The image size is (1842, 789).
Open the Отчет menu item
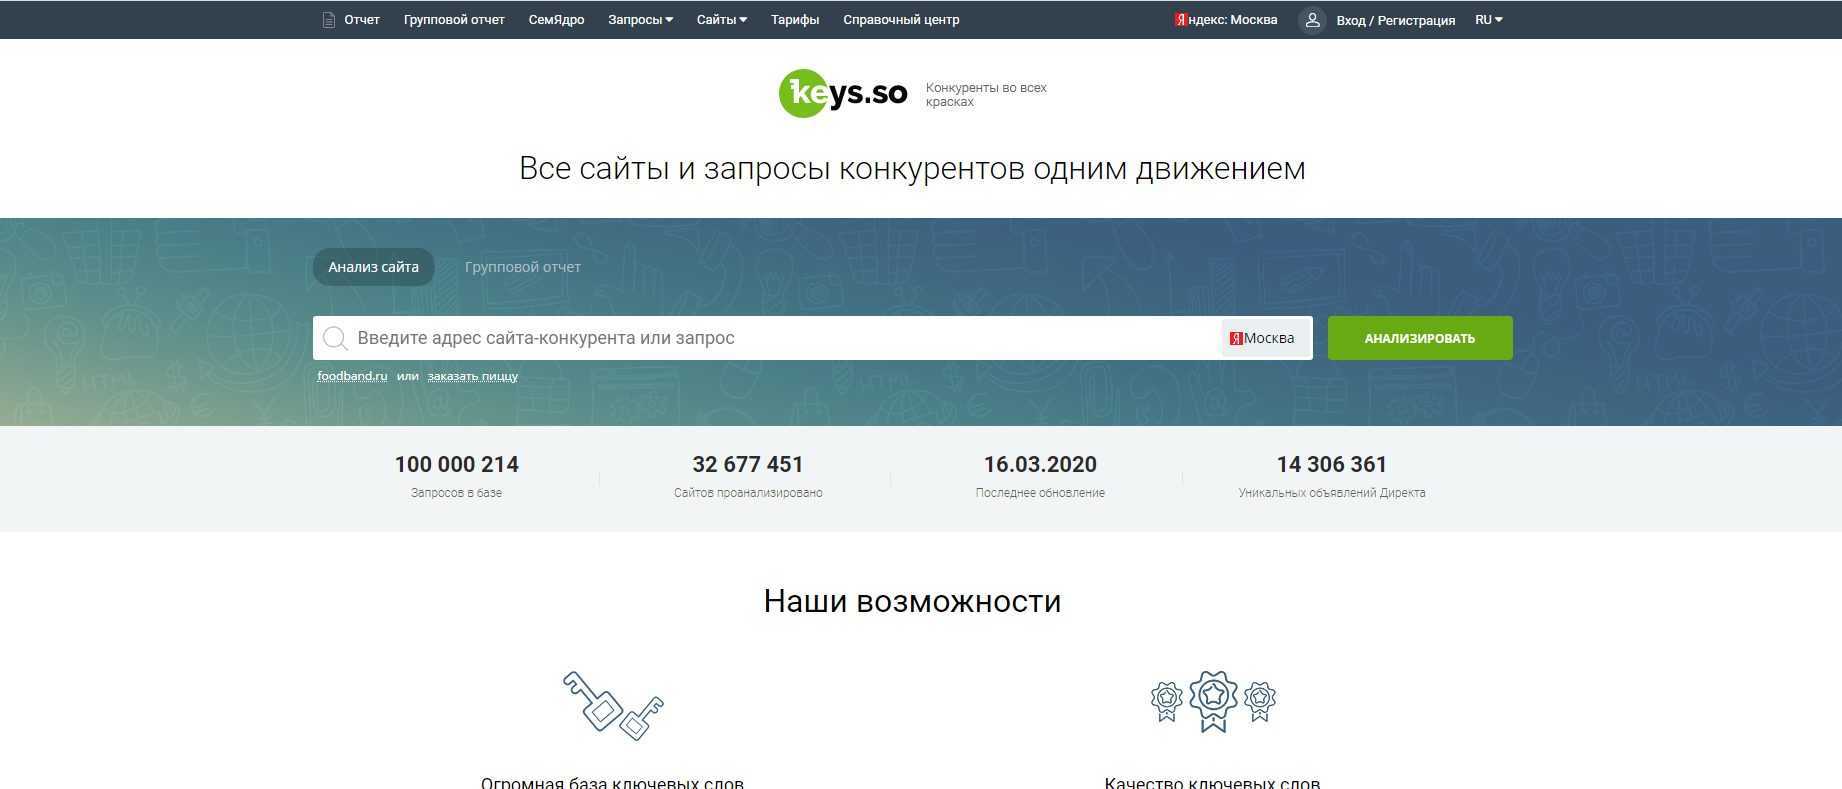coord(362,20)
